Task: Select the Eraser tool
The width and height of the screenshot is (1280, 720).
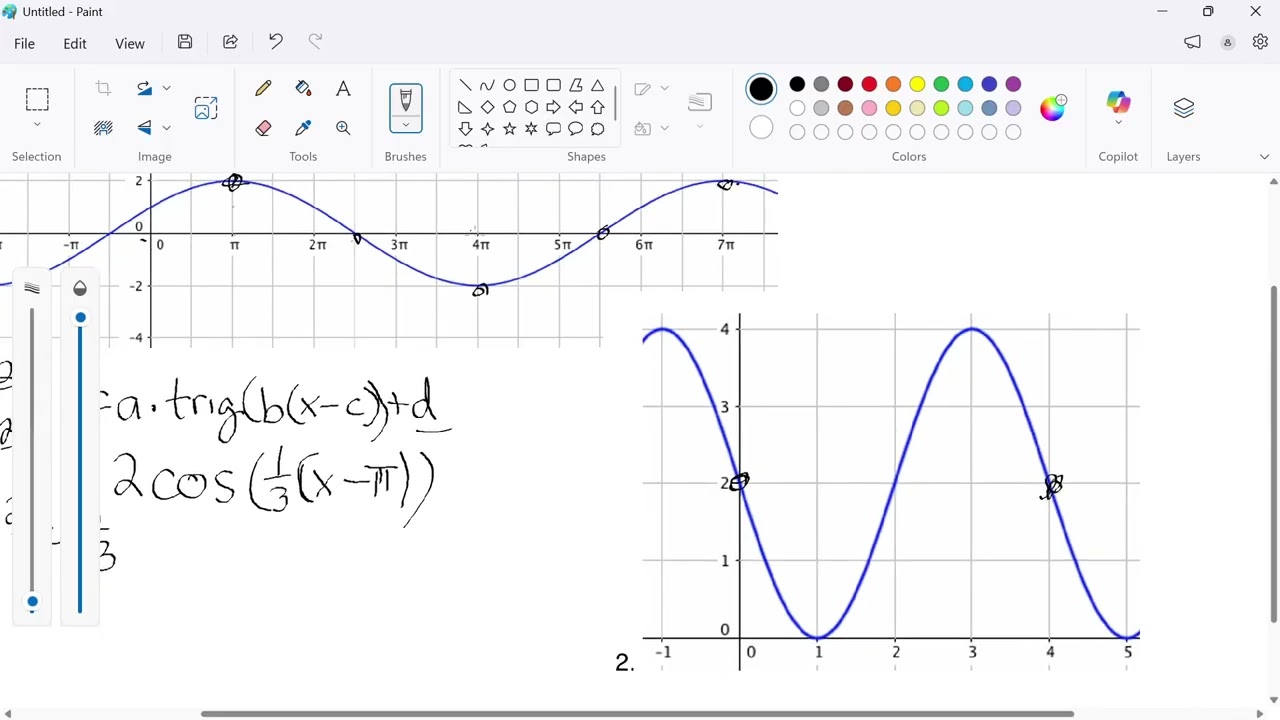Action: click(x=263, y=128)
